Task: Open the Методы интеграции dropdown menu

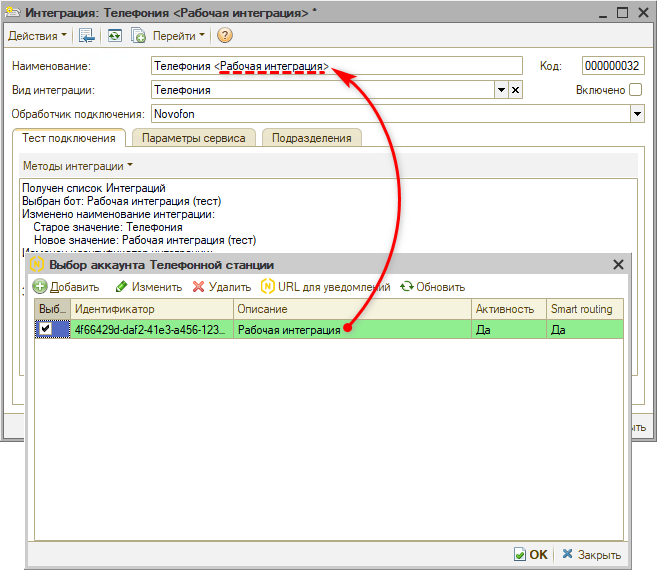Action: click(x=77, y=166)
